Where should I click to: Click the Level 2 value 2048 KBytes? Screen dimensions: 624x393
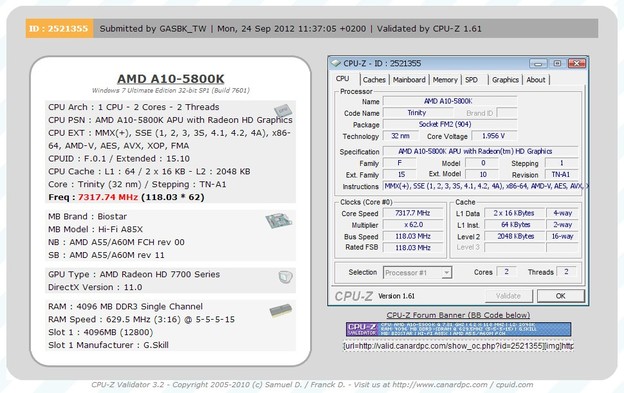514,236
